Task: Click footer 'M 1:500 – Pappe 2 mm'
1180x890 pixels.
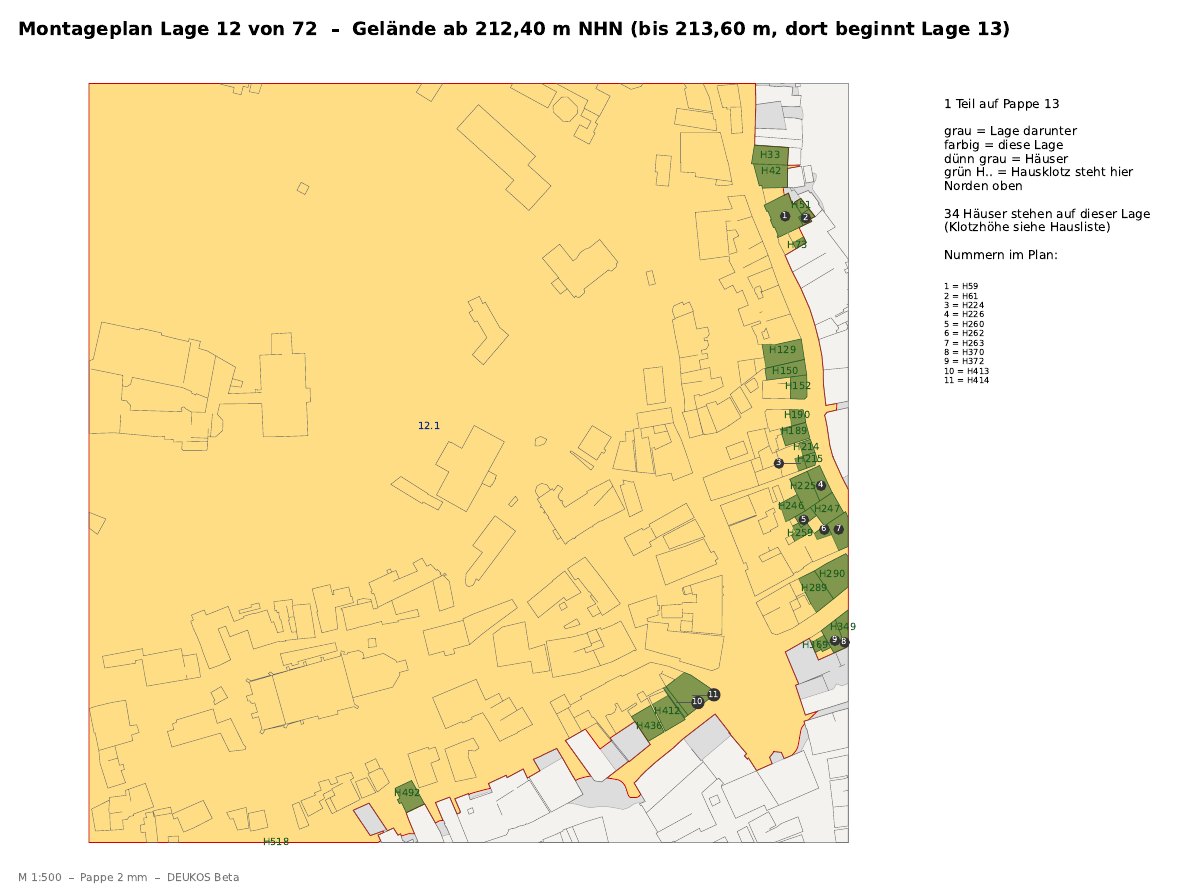Action: tap(83, 877)
